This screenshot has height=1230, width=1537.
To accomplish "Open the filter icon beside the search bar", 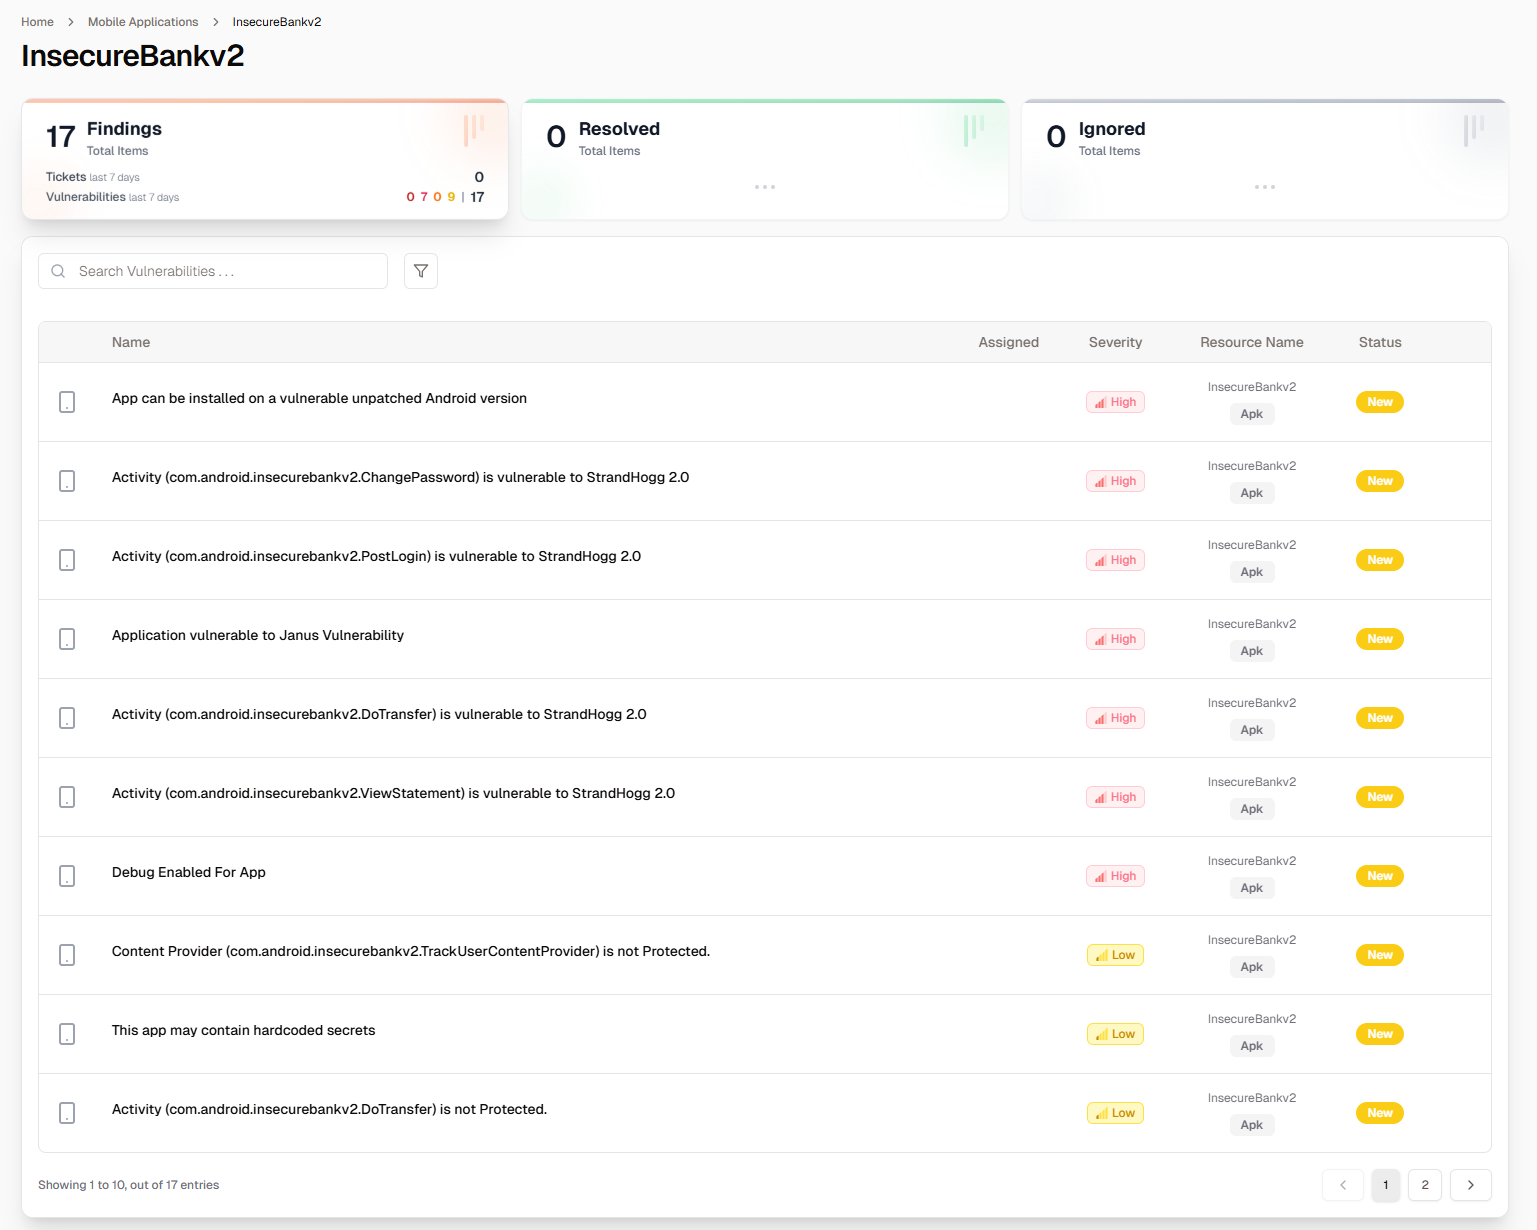I will (x=420, y=270).
